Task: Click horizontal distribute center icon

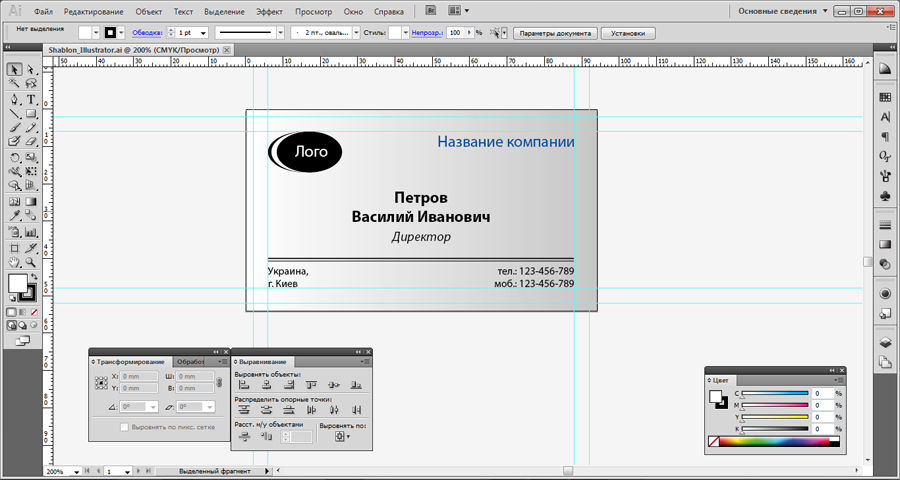Action: 334,409
